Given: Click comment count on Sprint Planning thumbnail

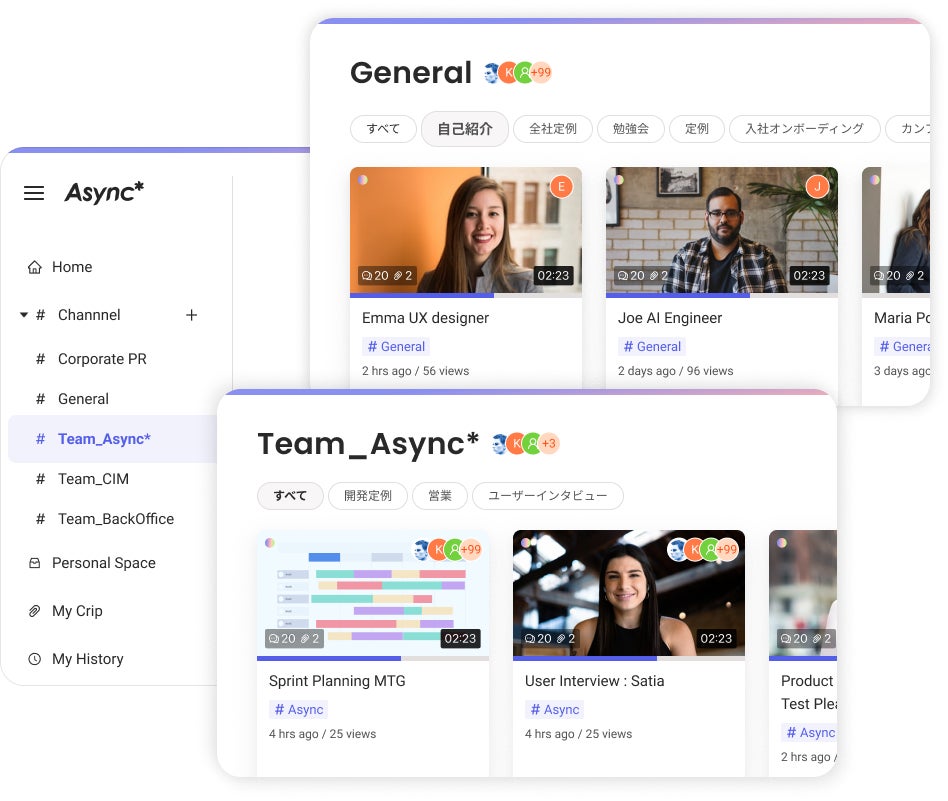Looking at the screenshot, I should click(282, 638).
